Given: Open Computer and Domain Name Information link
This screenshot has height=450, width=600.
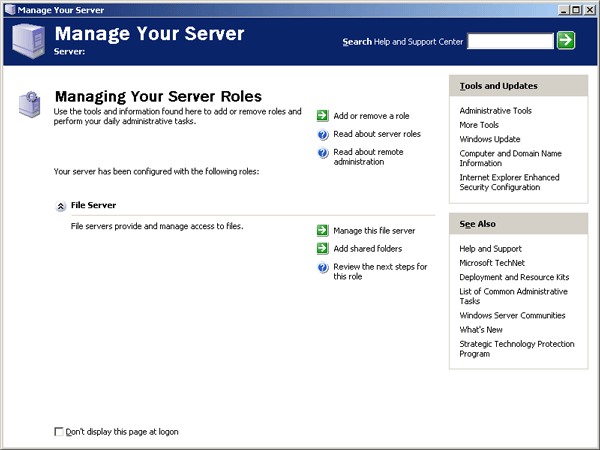Looking at the screenshot, I should pos(510,158).
